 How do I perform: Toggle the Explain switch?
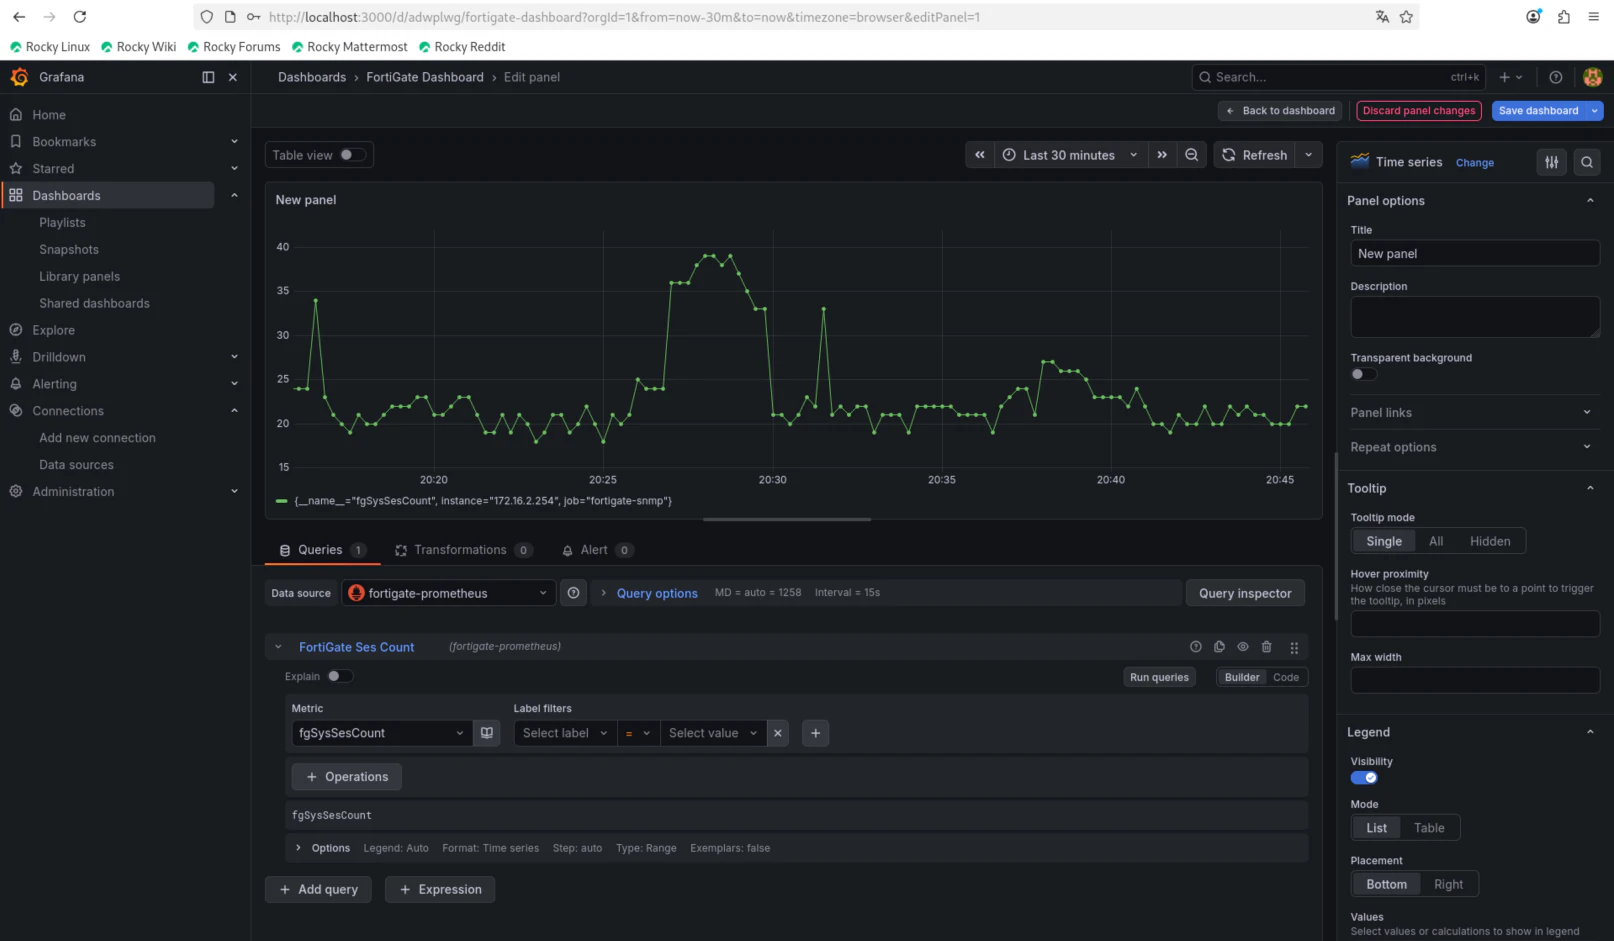click(x=339, y=676)
